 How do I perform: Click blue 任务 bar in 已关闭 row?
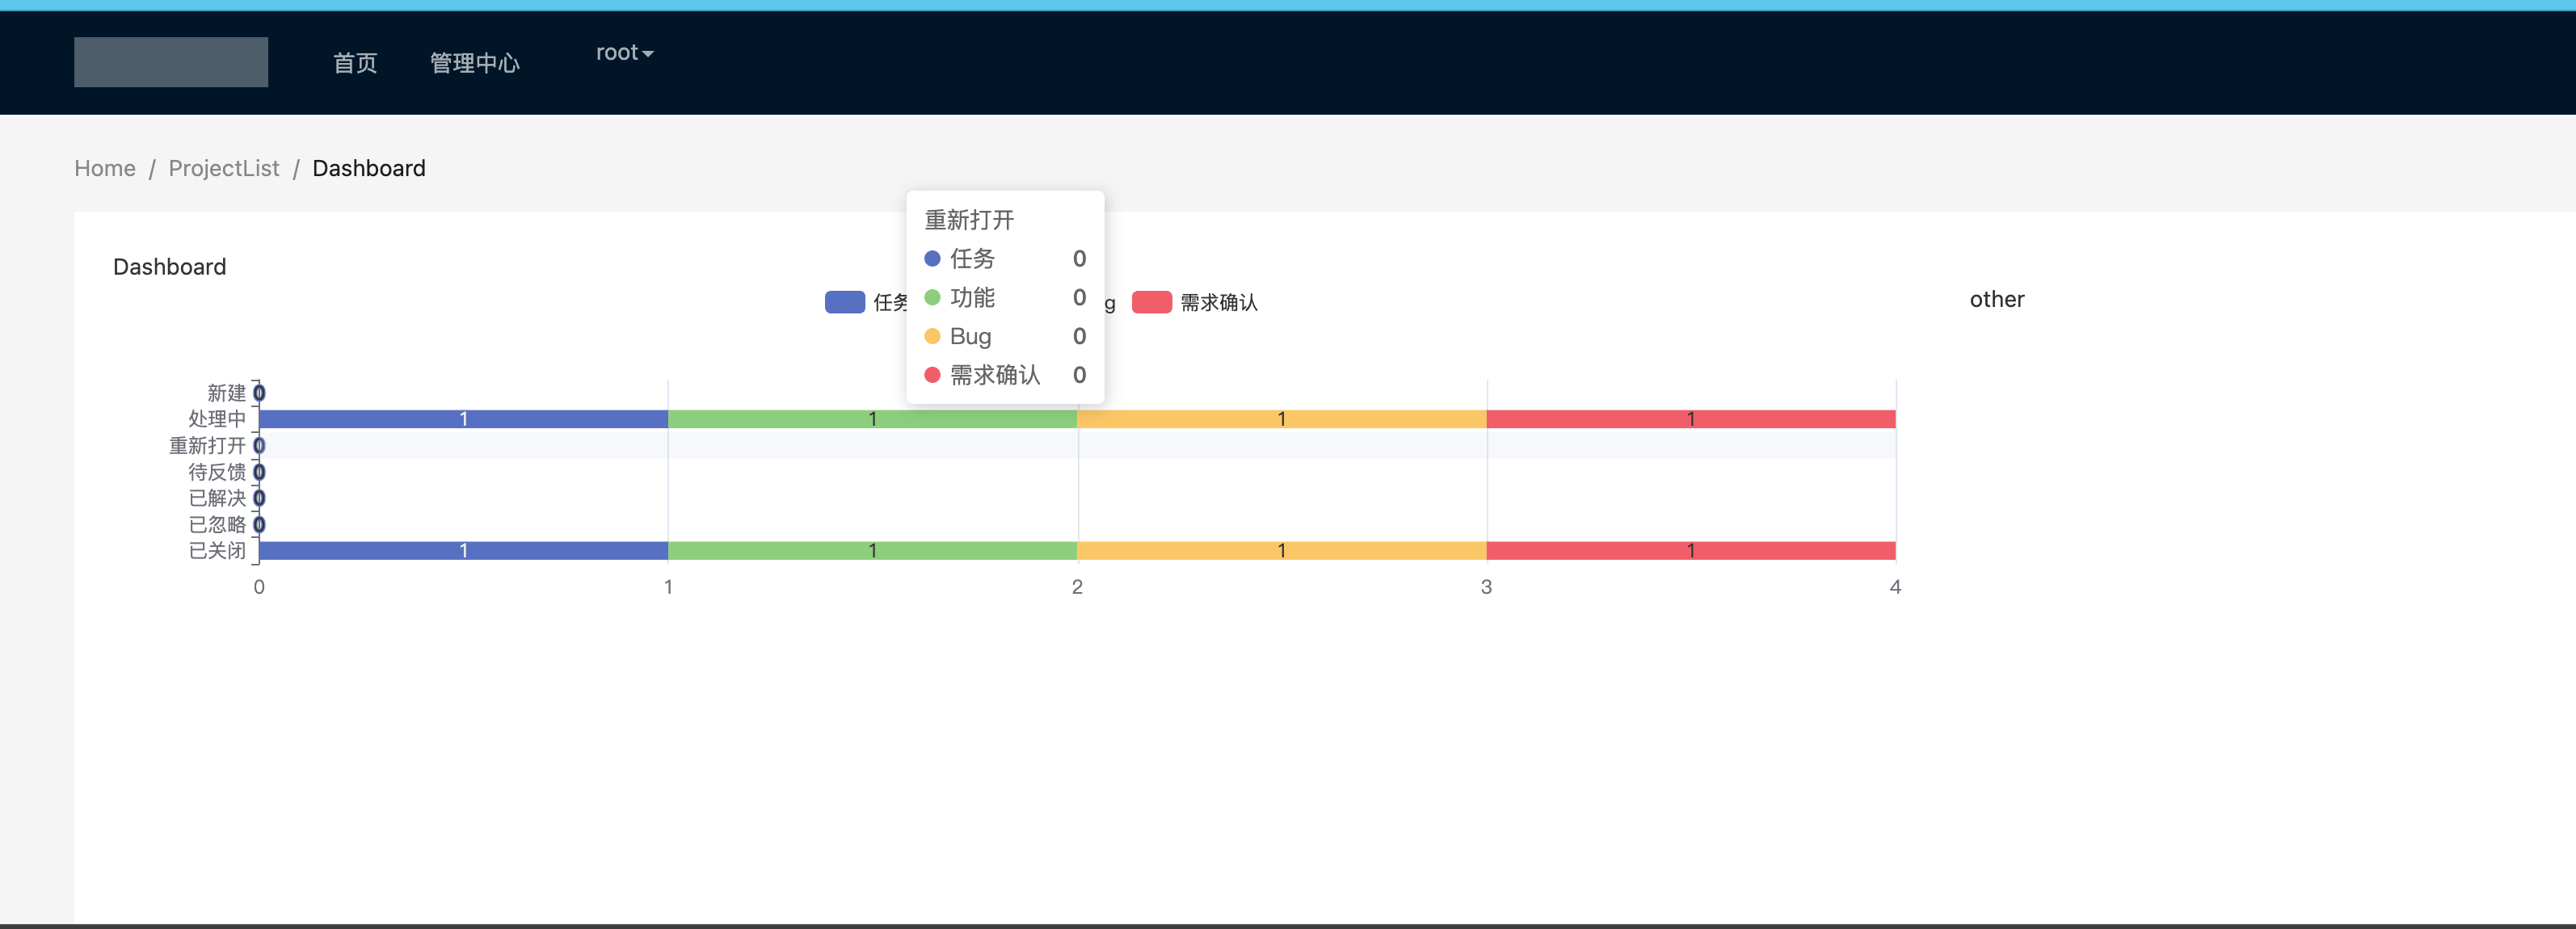[x=463, y=550]
